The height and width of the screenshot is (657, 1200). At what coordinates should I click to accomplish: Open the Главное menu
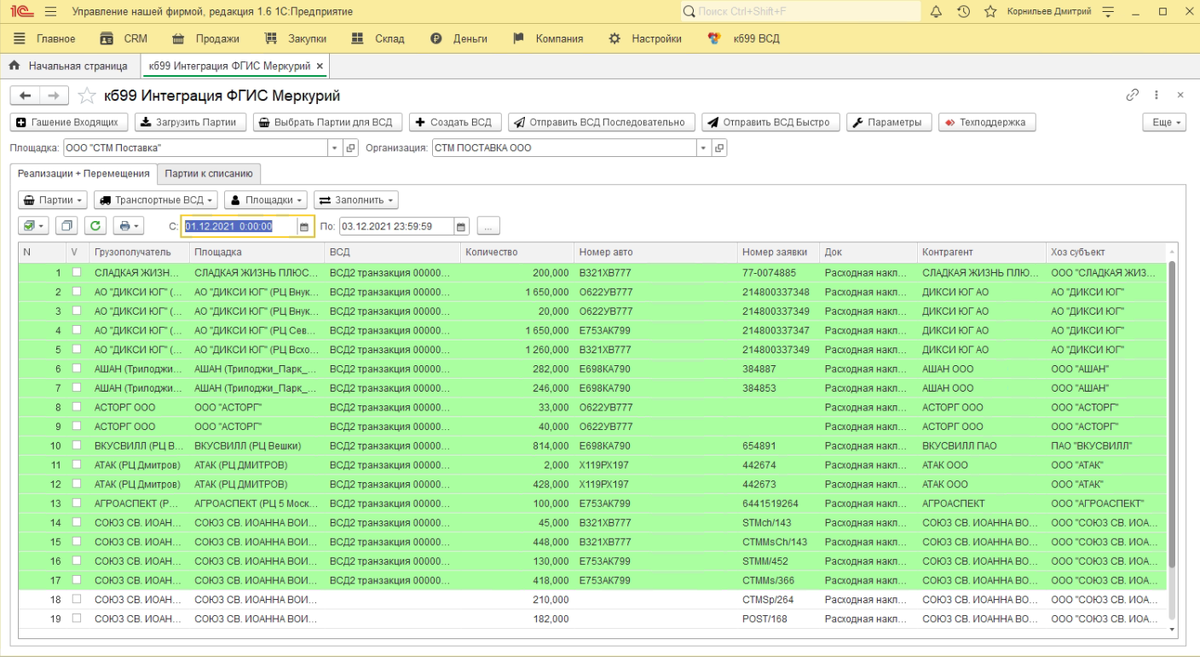(45, 39)
